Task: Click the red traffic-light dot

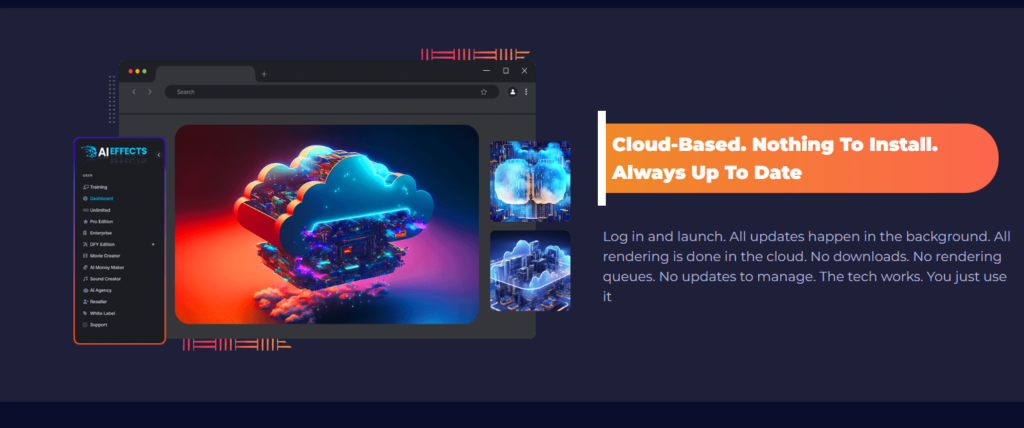Action: tap(131, 71)
